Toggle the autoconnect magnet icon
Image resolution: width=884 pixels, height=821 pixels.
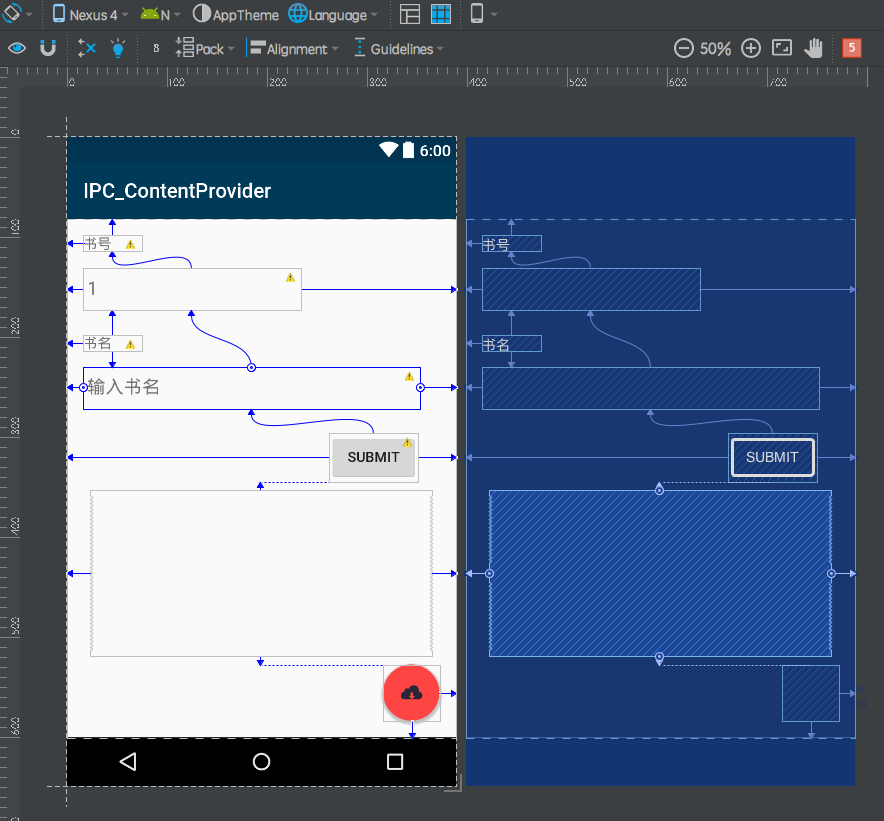click(x=48, y=48)
